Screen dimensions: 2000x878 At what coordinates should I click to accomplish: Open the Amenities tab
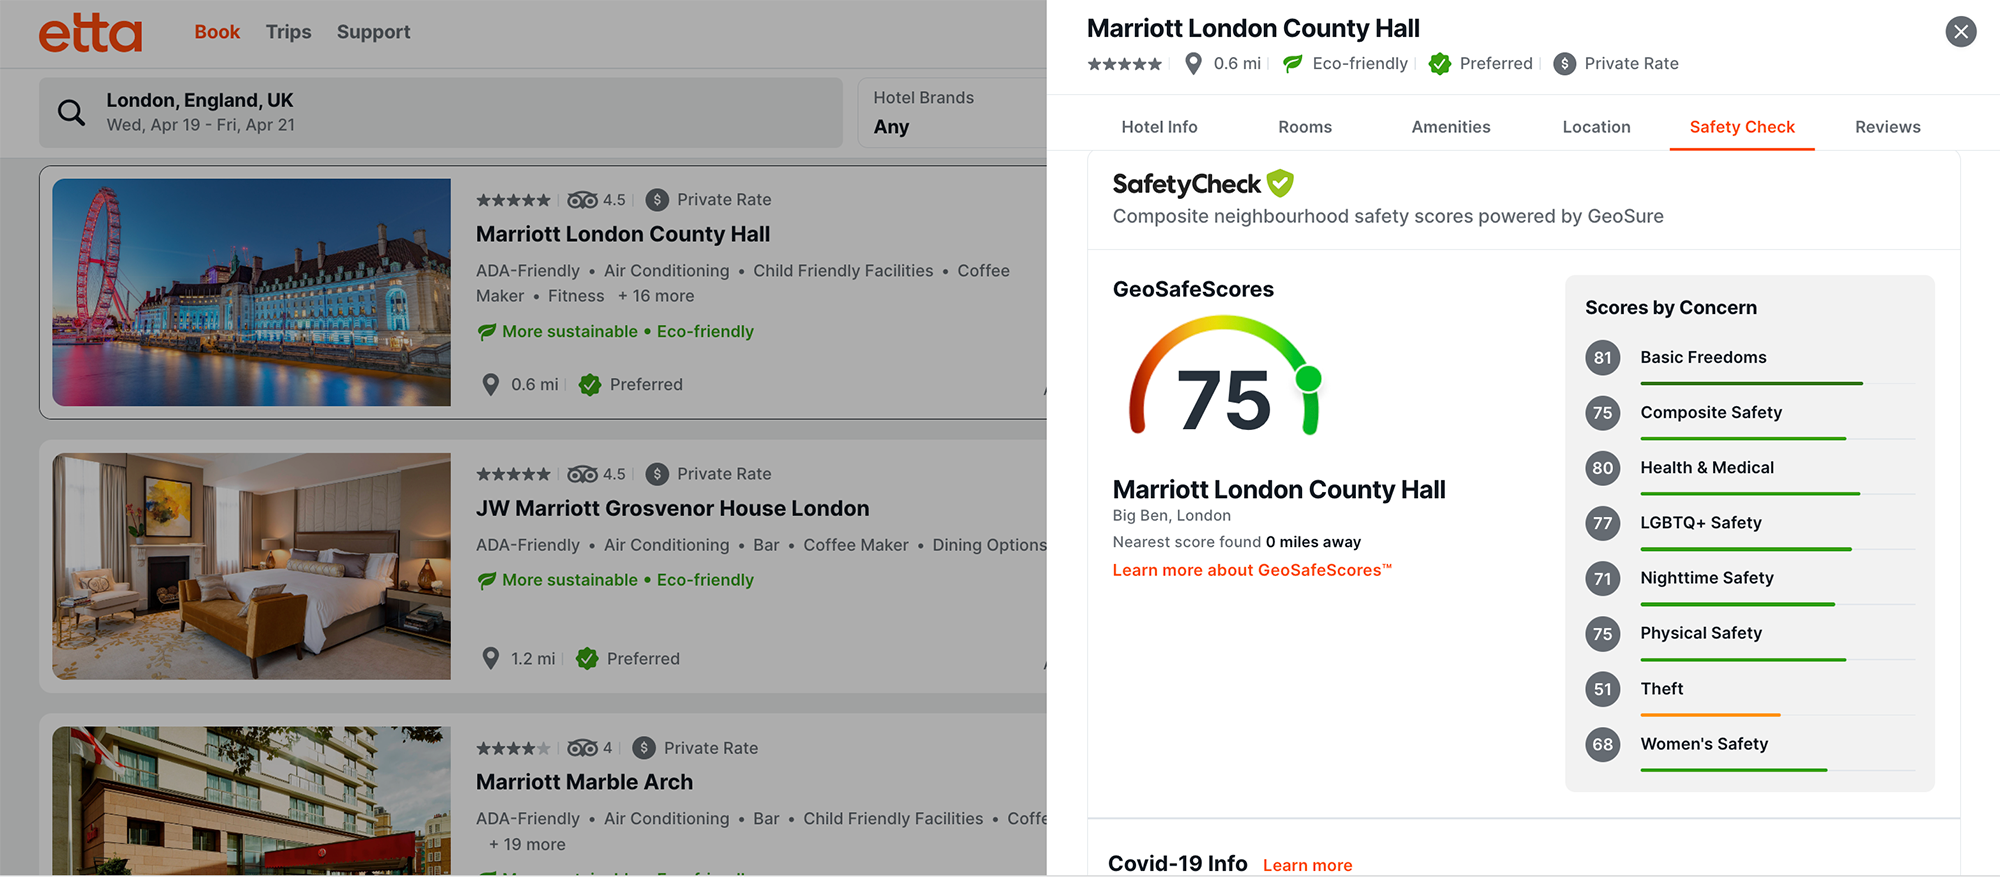(x=1450, y=127)
